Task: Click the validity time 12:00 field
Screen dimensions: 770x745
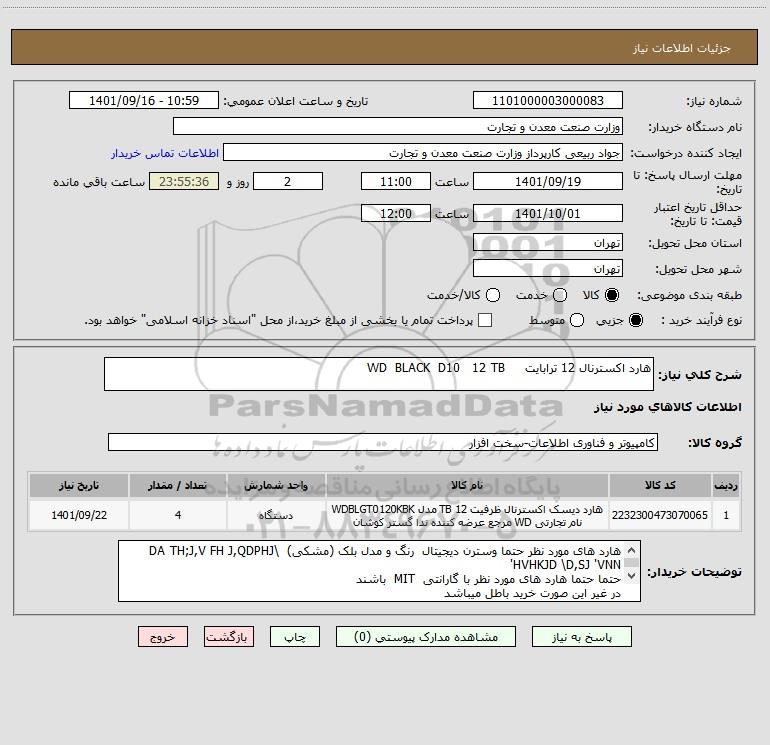Action: pos(396,213)
